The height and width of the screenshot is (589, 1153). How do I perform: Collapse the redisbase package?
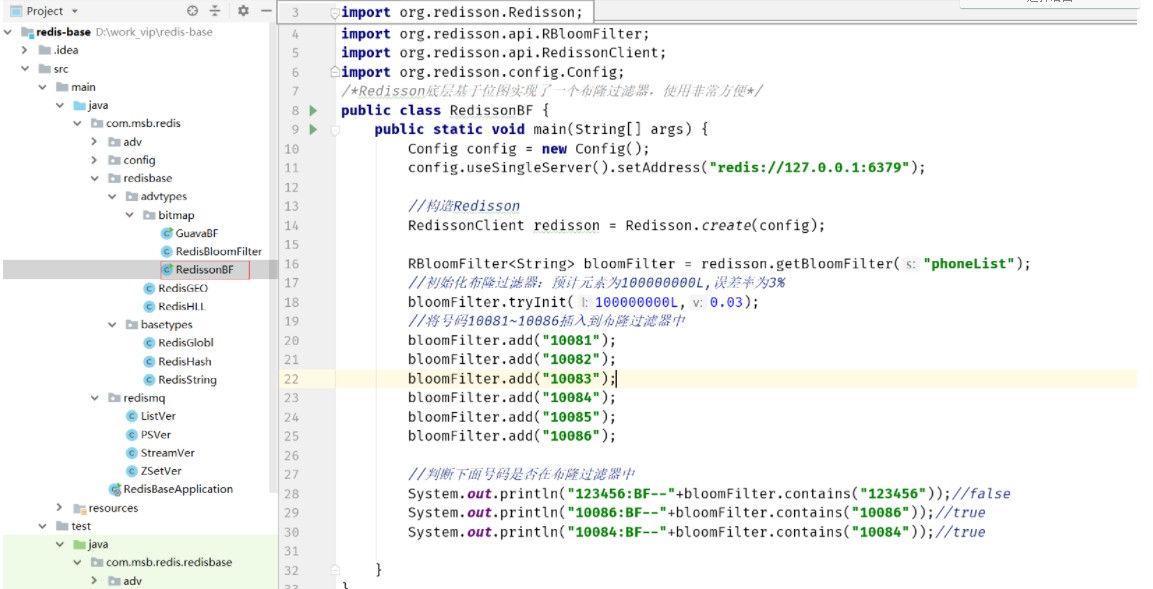(95, 178)
